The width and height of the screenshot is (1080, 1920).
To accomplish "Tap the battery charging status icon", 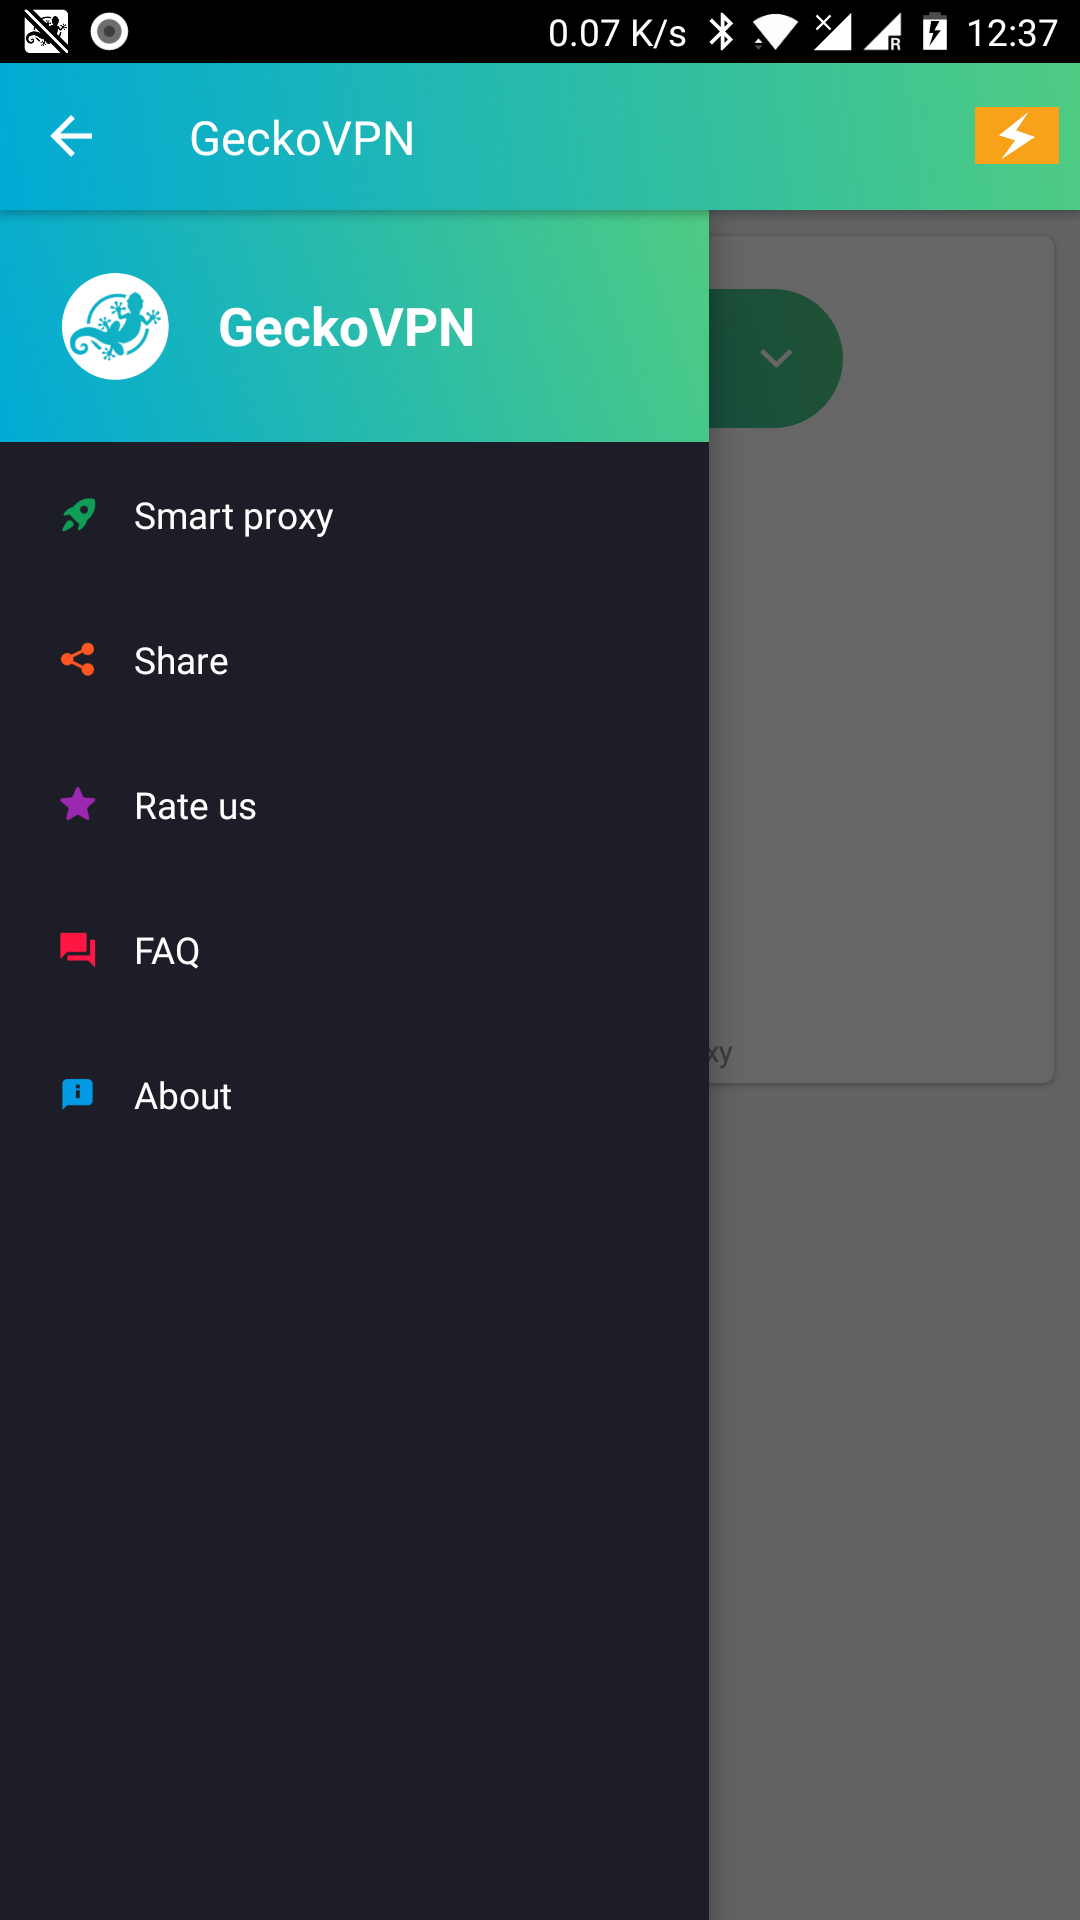I will 935,32.
